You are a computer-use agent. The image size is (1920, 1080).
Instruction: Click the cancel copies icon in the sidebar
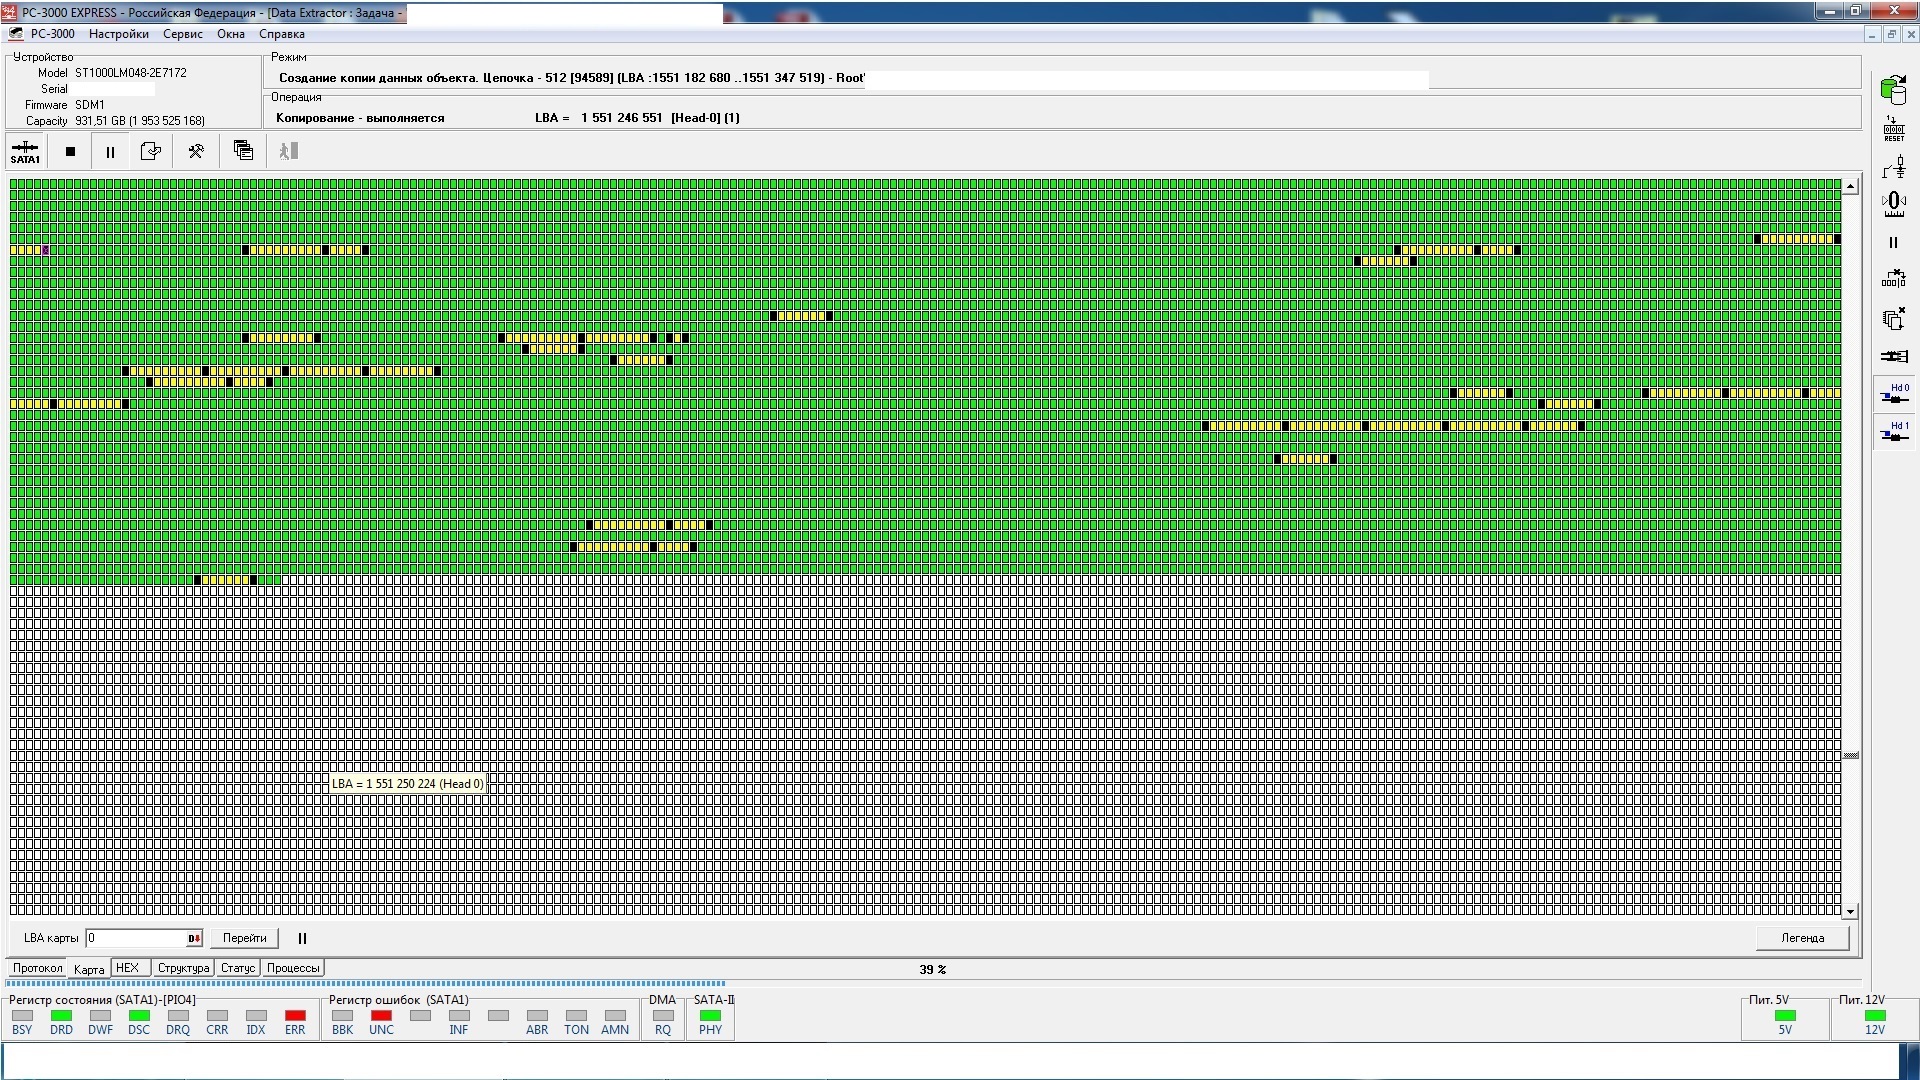coord(1893,319)
